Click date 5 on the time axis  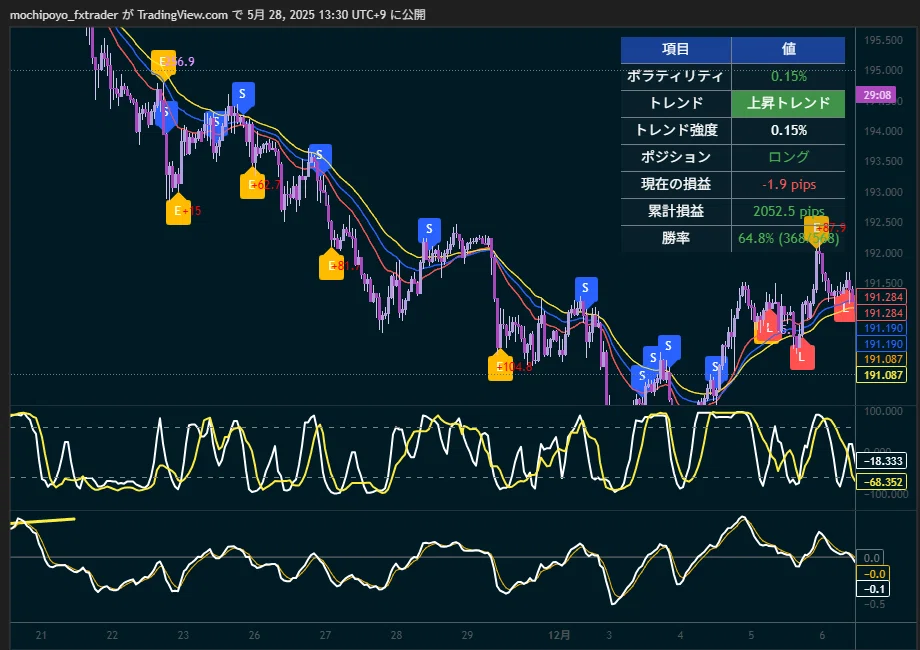[x=751, y=635]
